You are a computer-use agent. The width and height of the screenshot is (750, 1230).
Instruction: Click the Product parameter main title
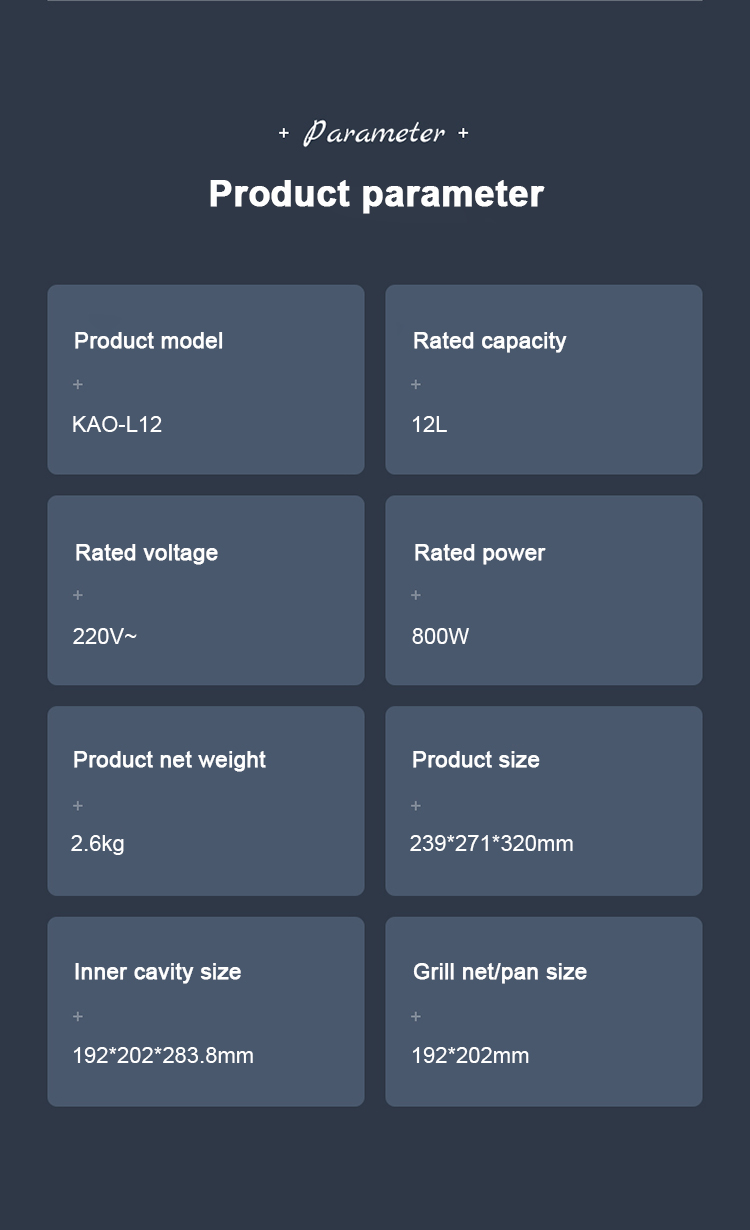(376, 194)
